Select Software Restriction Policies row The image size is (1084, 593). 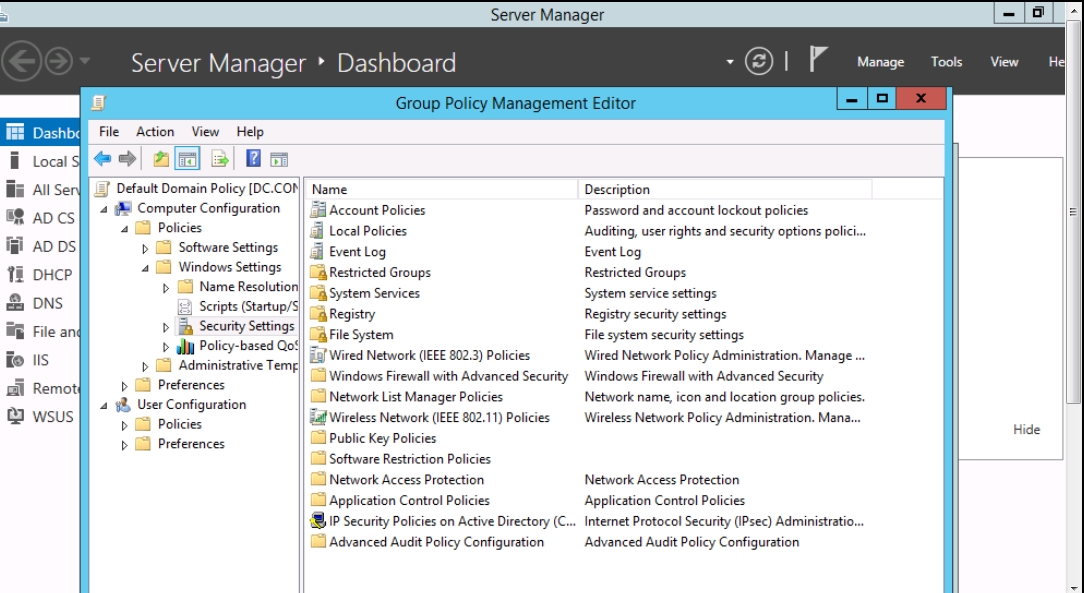(409, 459)
